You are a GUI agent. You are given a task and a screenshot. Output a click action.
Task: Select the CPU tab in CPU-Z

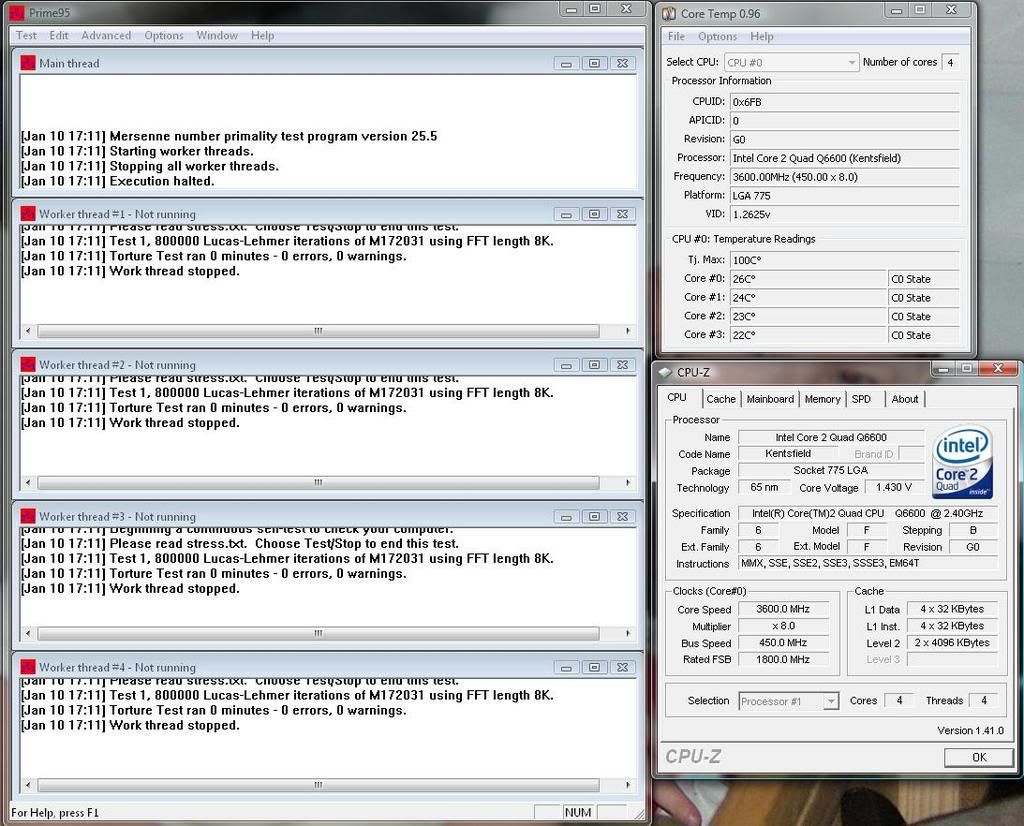click(677, 398)
